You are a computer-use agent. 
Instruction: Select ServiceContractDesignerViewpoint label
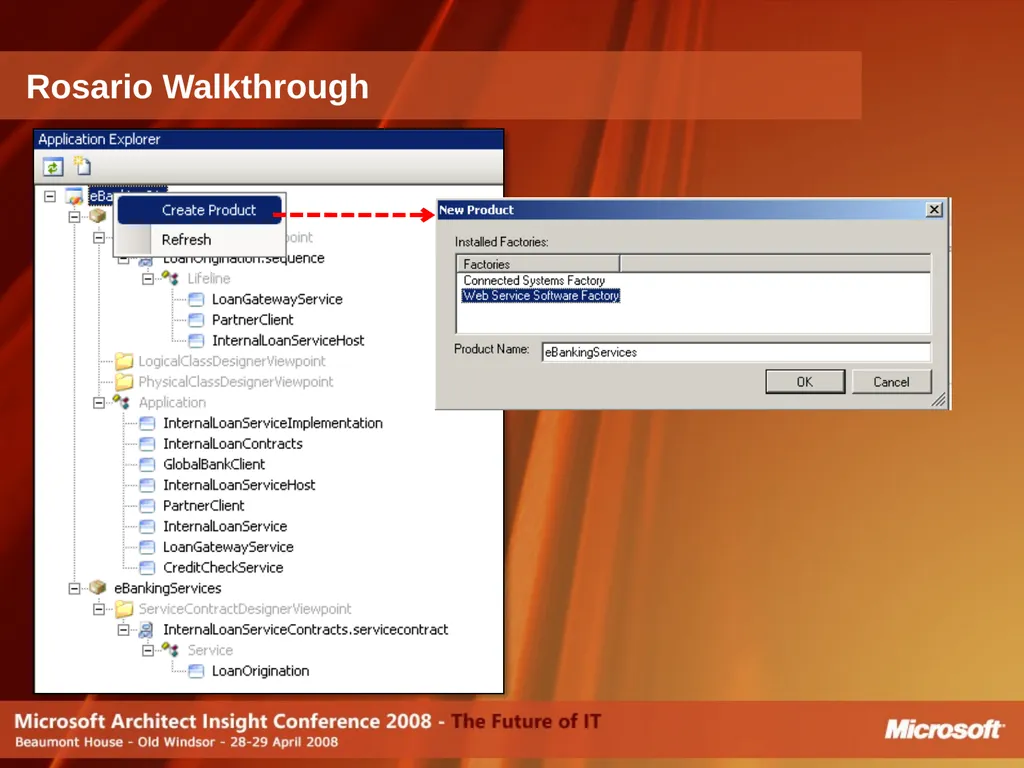pyautogui.click(x=245, y=609)
